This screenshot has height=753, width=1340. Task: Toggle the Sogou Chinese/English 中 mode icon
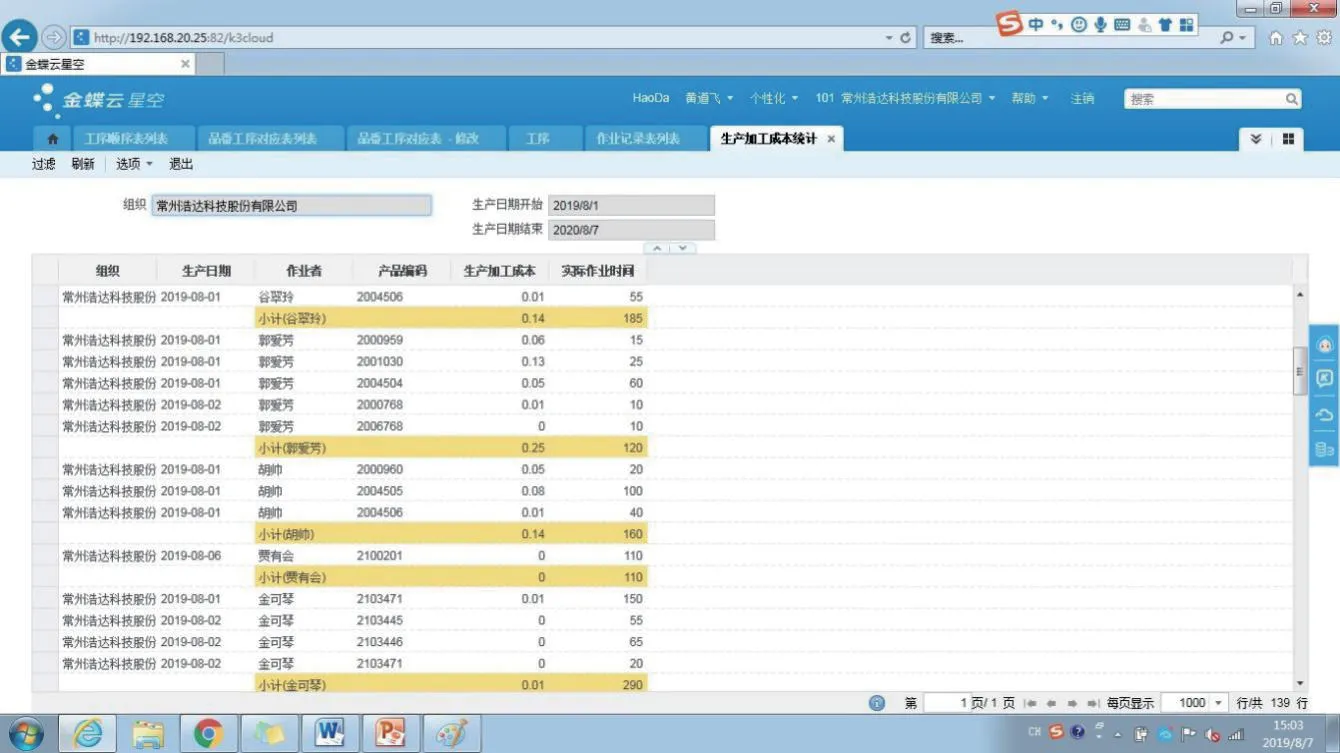point(1036,24)
